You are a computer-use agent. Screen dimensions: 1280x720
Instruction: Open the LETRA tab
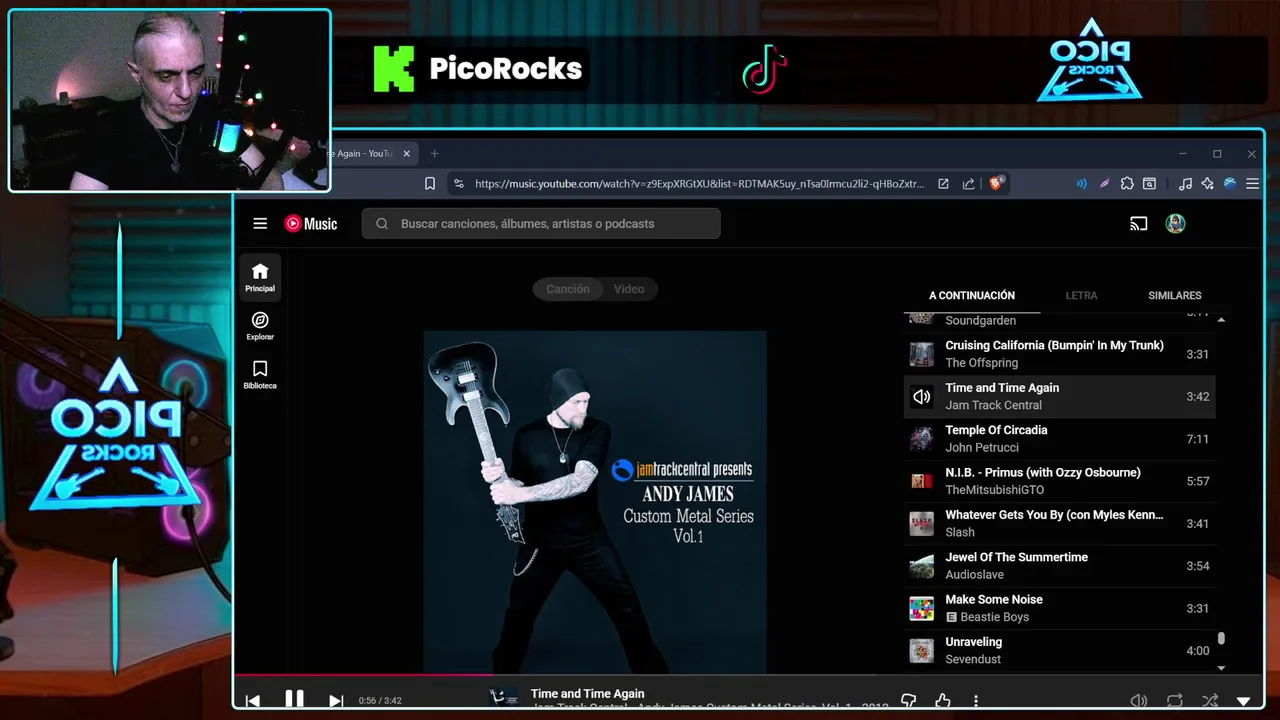click(1081, 296)
